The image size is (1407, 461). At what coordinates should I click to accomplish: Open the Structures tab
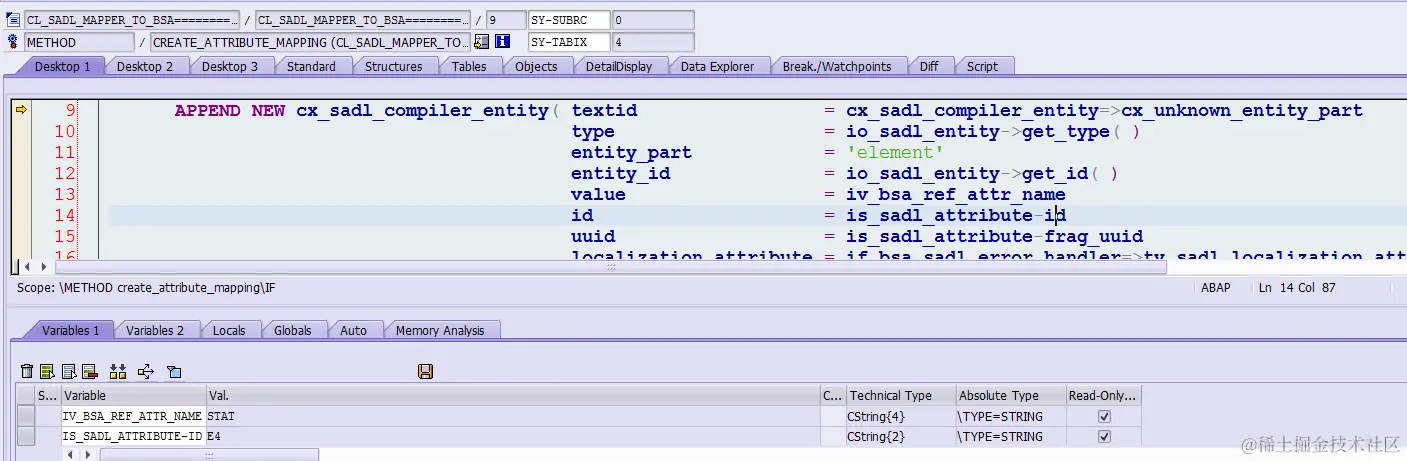pos(393,66)
